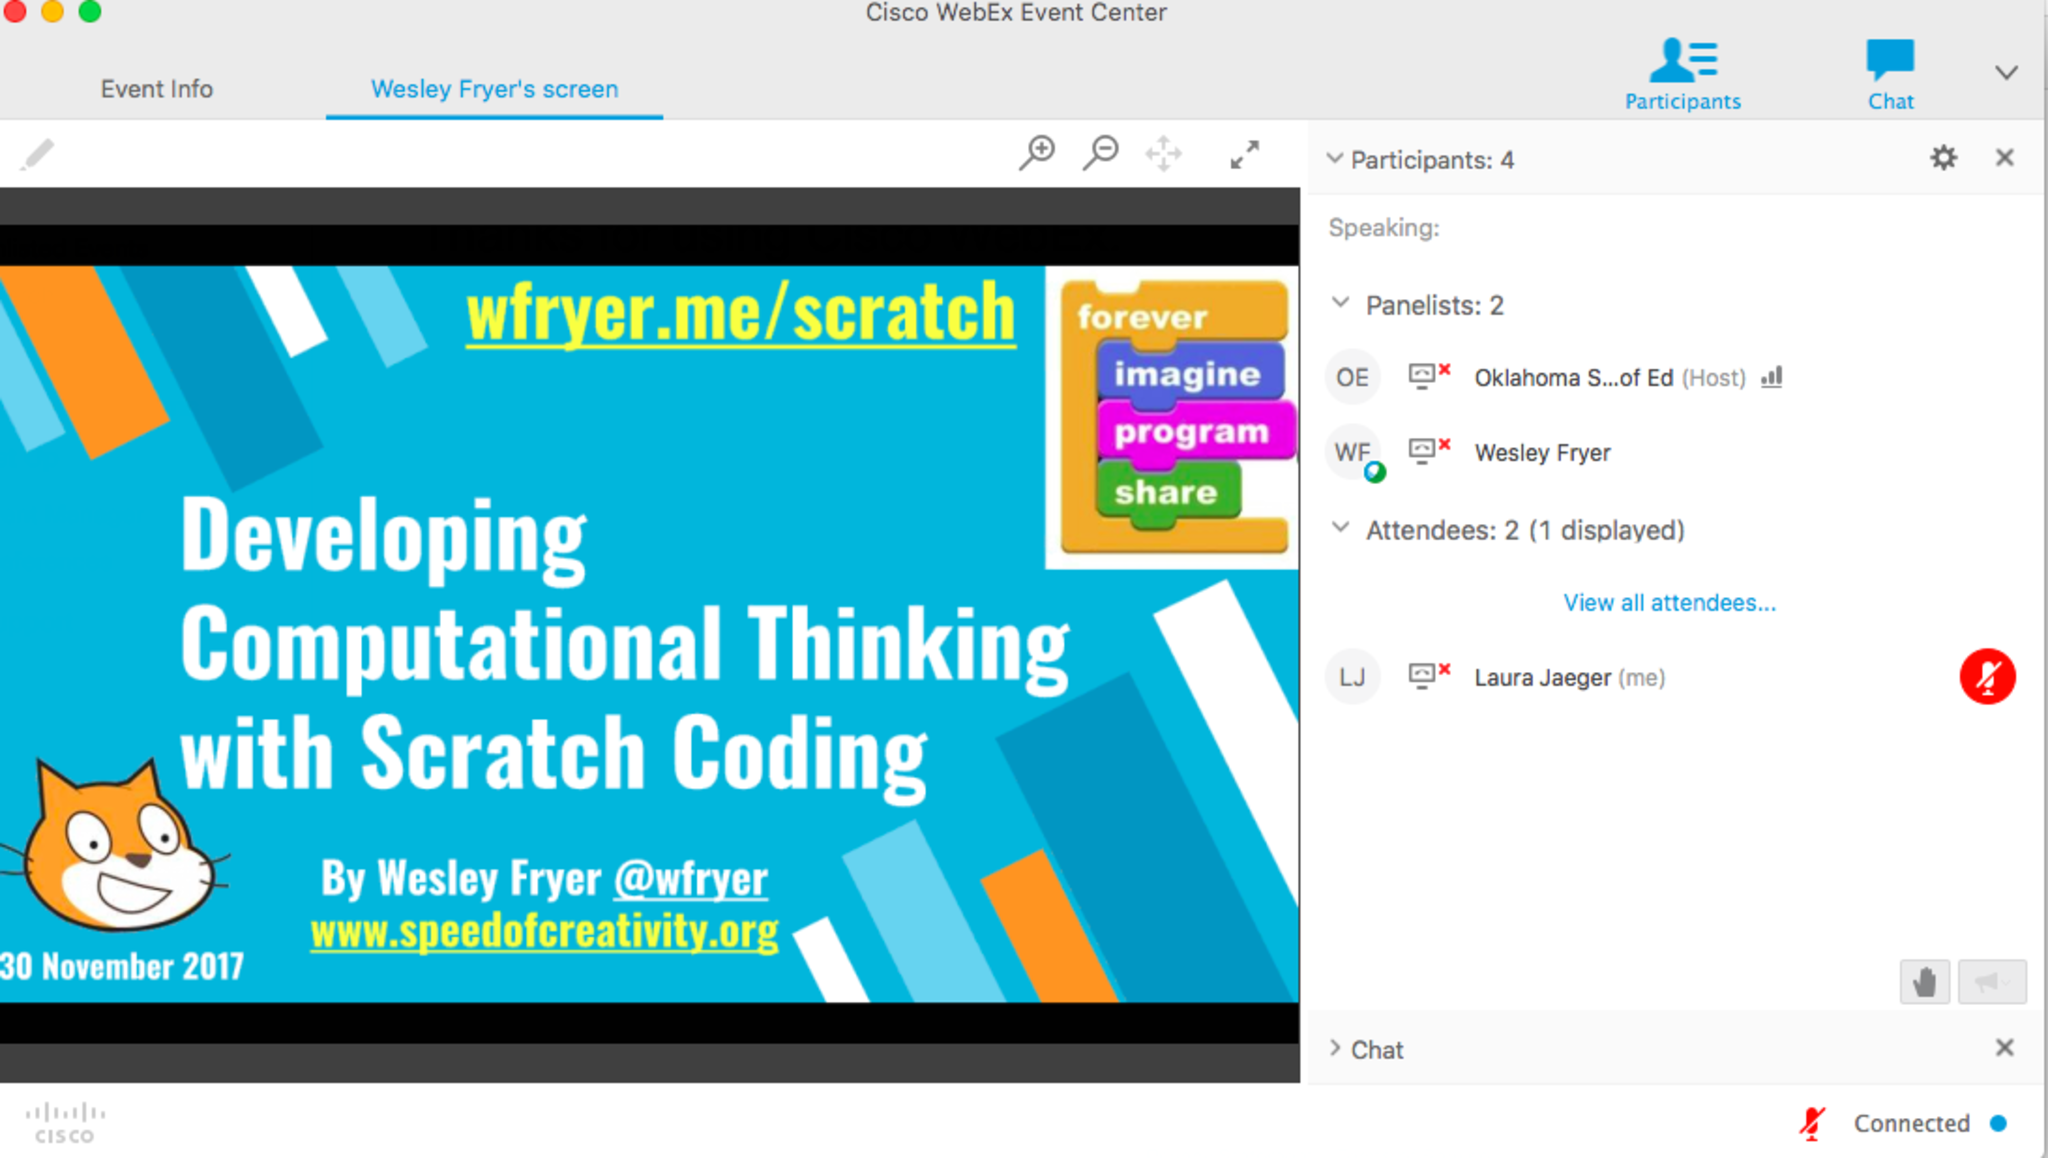Enter full screen with expand arrows icon

(x=1244, y=154)
